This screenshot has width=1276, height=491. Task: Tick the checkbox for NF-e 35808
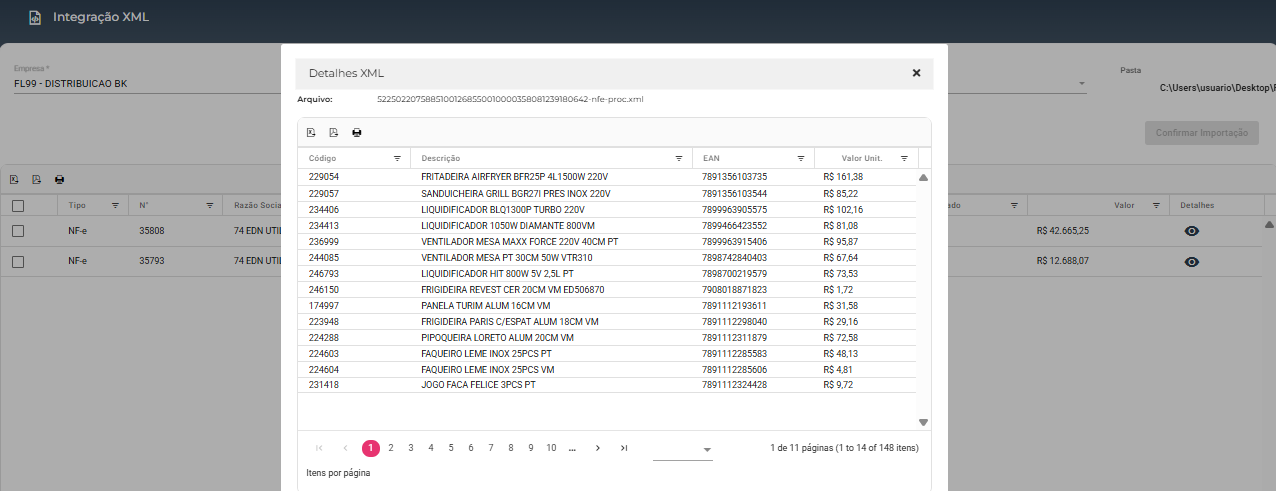(18, 231)
